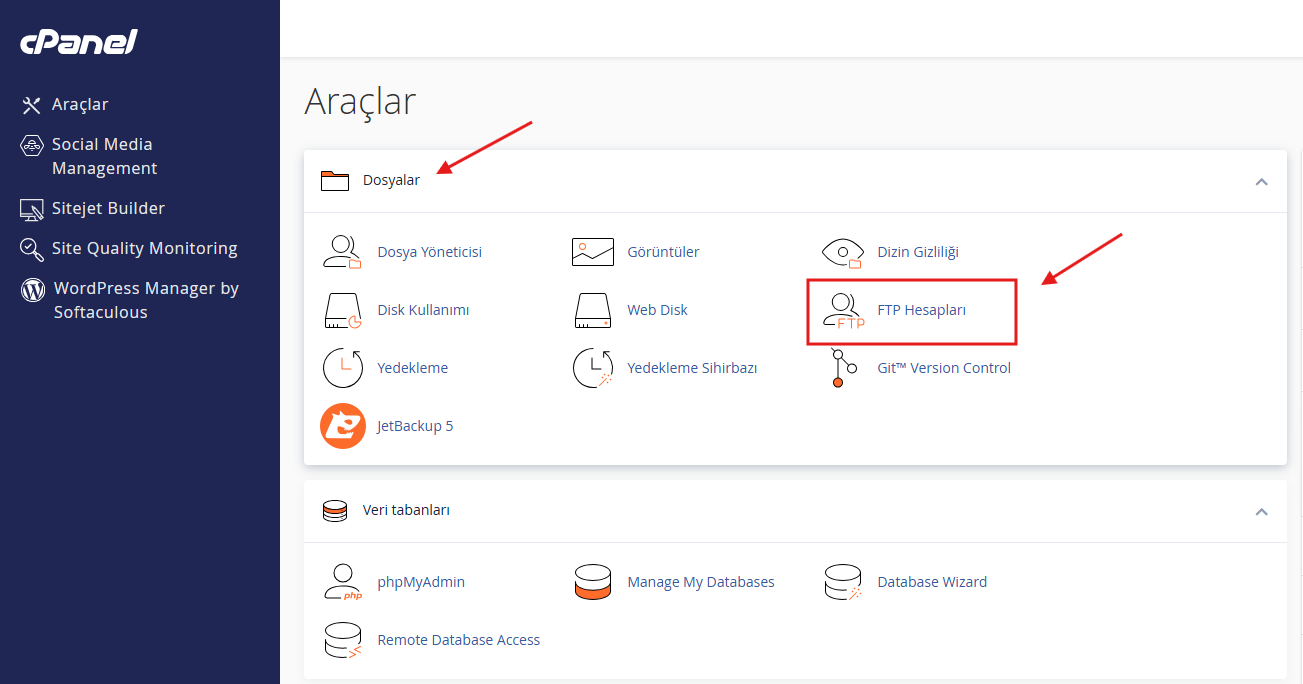Open the Görüntüler images icon

[x=592, y=252]
